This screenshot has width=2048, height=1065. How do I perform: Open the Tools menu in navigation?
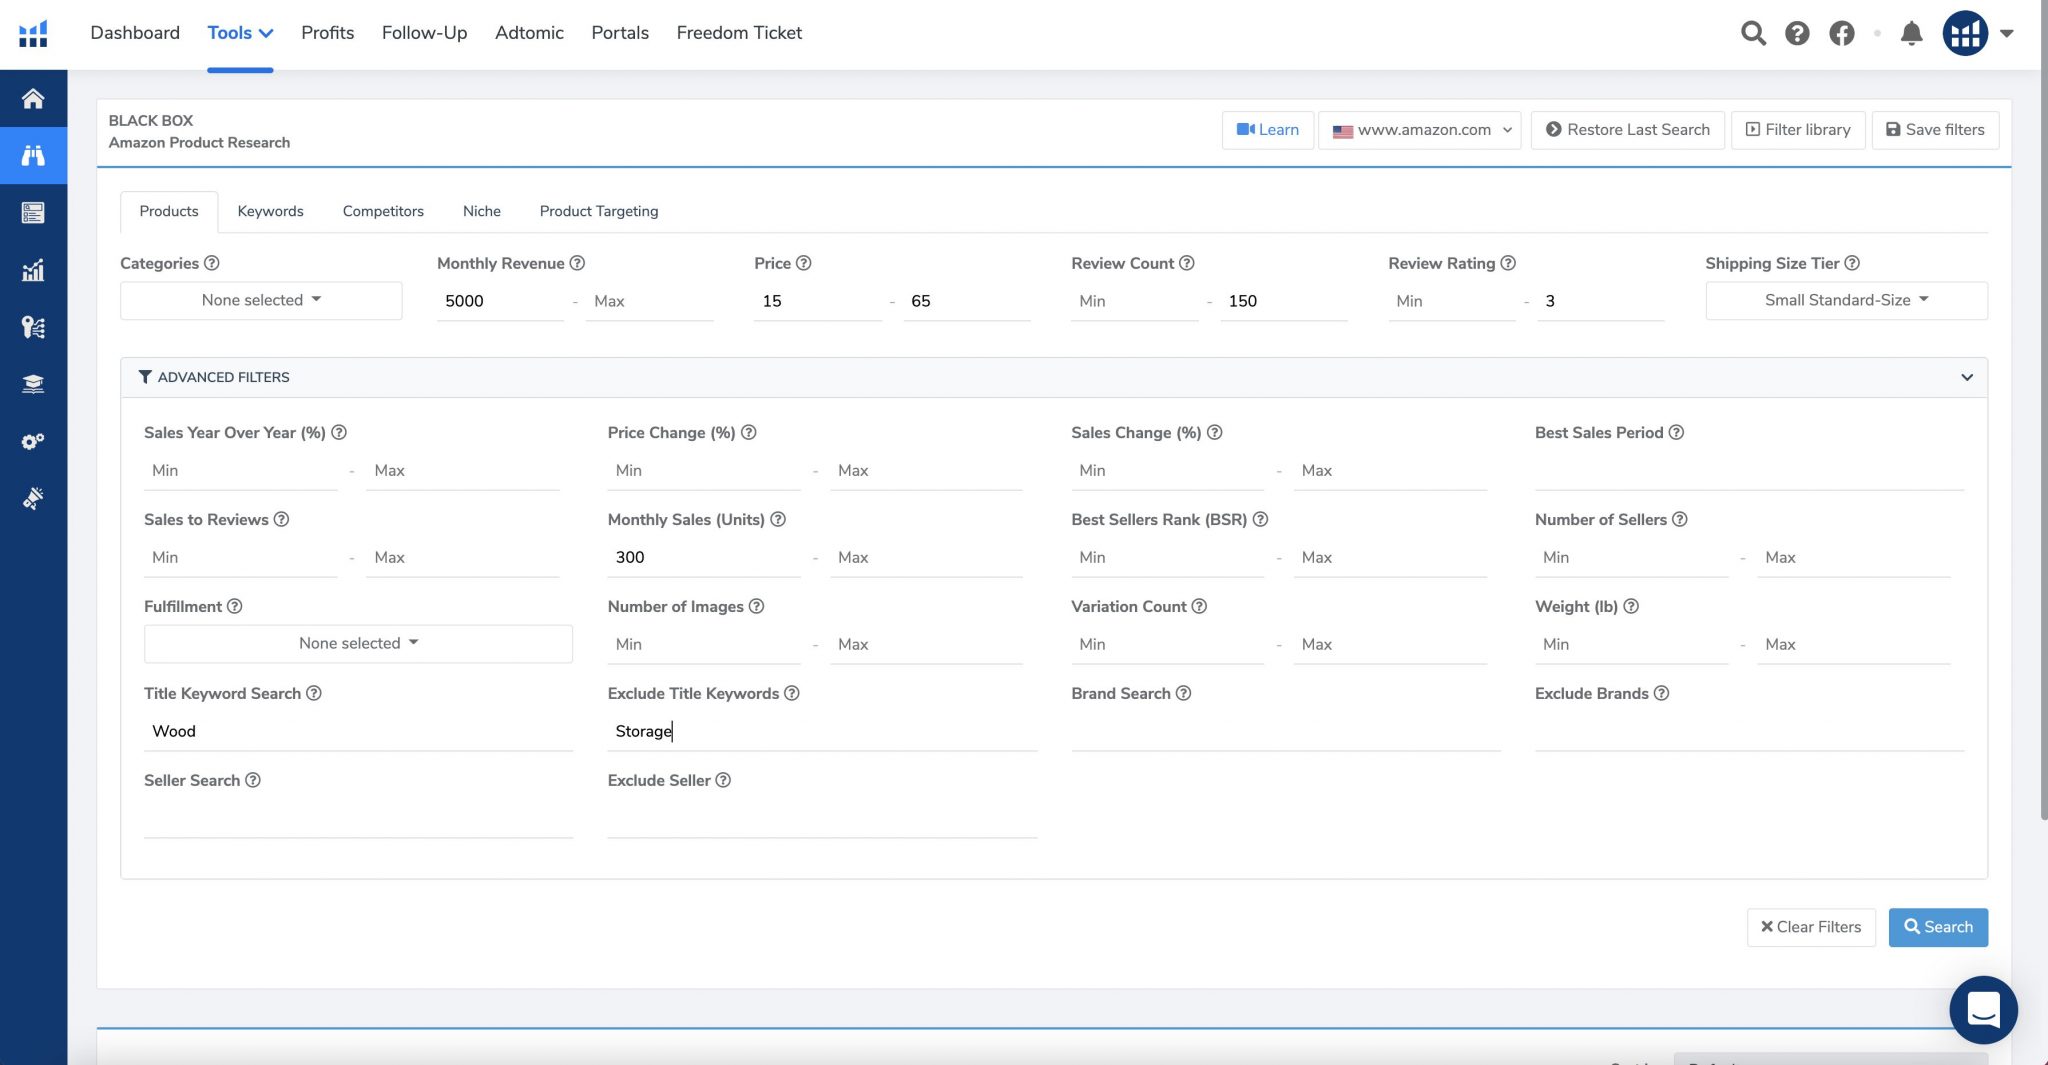(x=240, y=33)
